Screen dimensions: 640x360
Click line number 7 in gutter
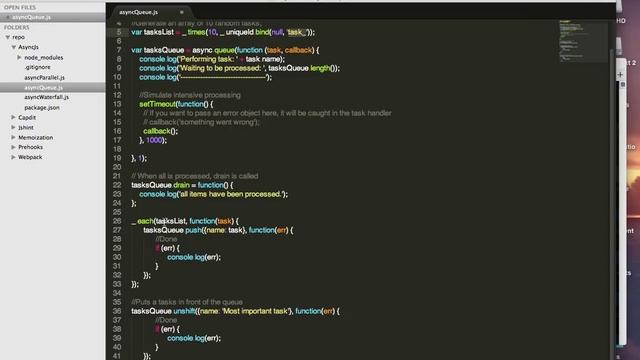(119, 50)
